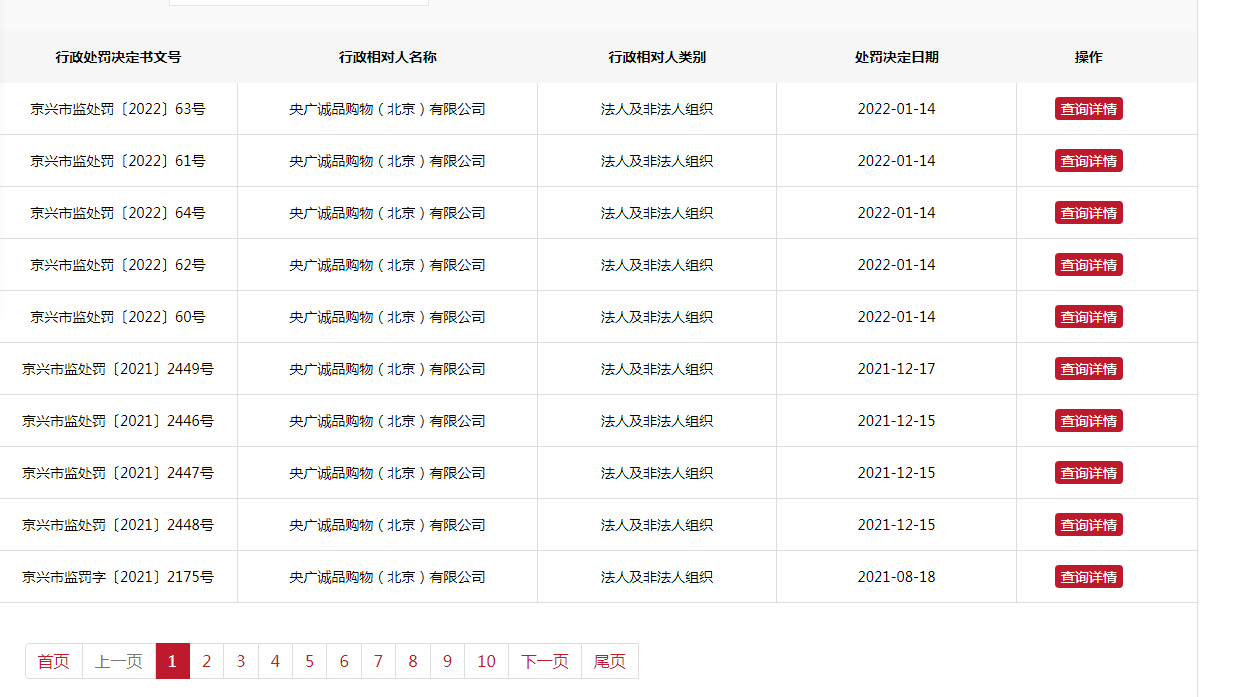The image size is (1239, 697).
Task: Select text 京兴市监处罚〔2021〕2446号
Action: (x=118, y=421)
